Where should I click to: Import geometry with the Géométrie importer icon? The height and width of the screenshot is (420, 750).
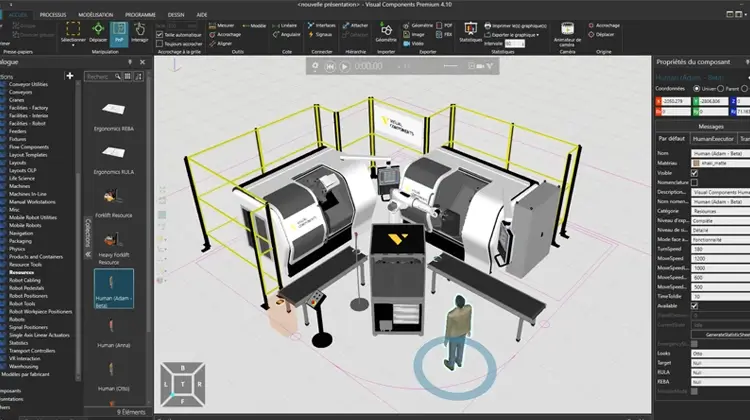click(x=386, y=32)
